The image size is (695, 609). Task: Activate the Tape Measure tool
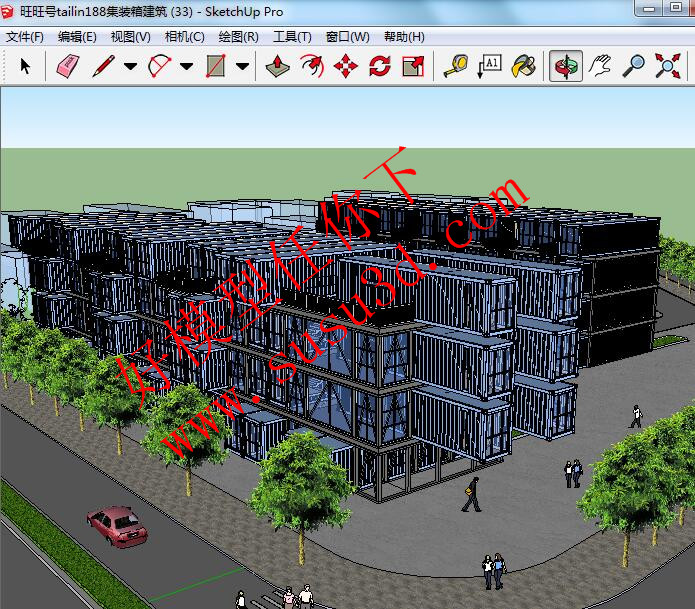tap(456, 66)
